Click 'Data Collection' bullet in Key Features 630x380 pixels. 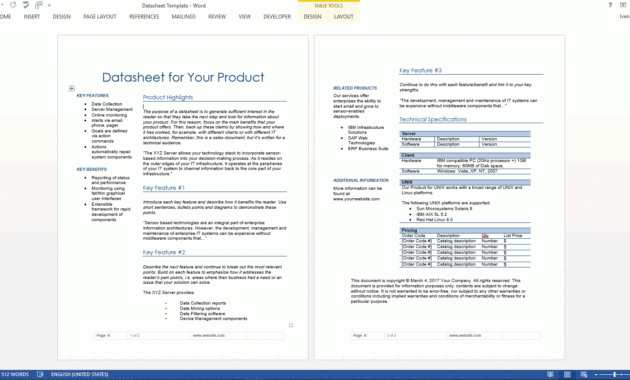click(106, 104)
